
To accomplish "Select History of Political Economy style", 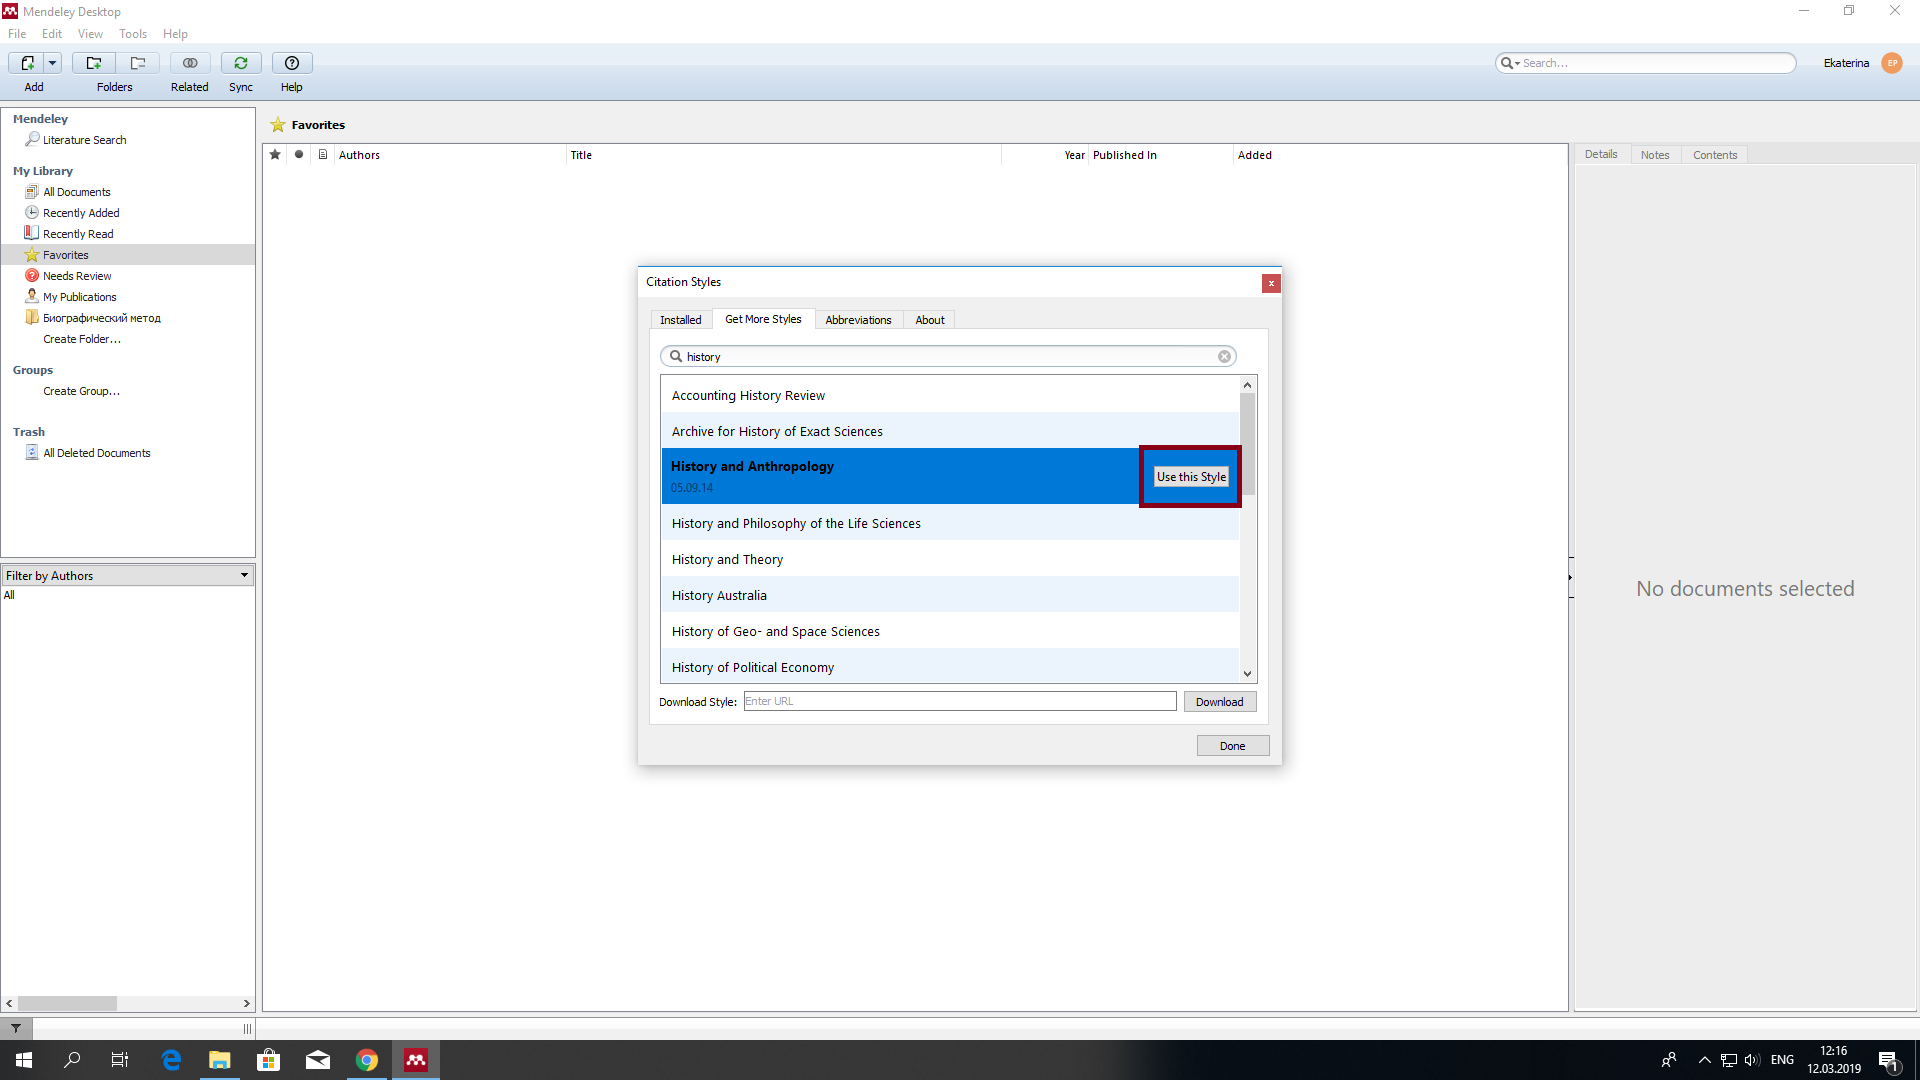I will pos(950,667).
